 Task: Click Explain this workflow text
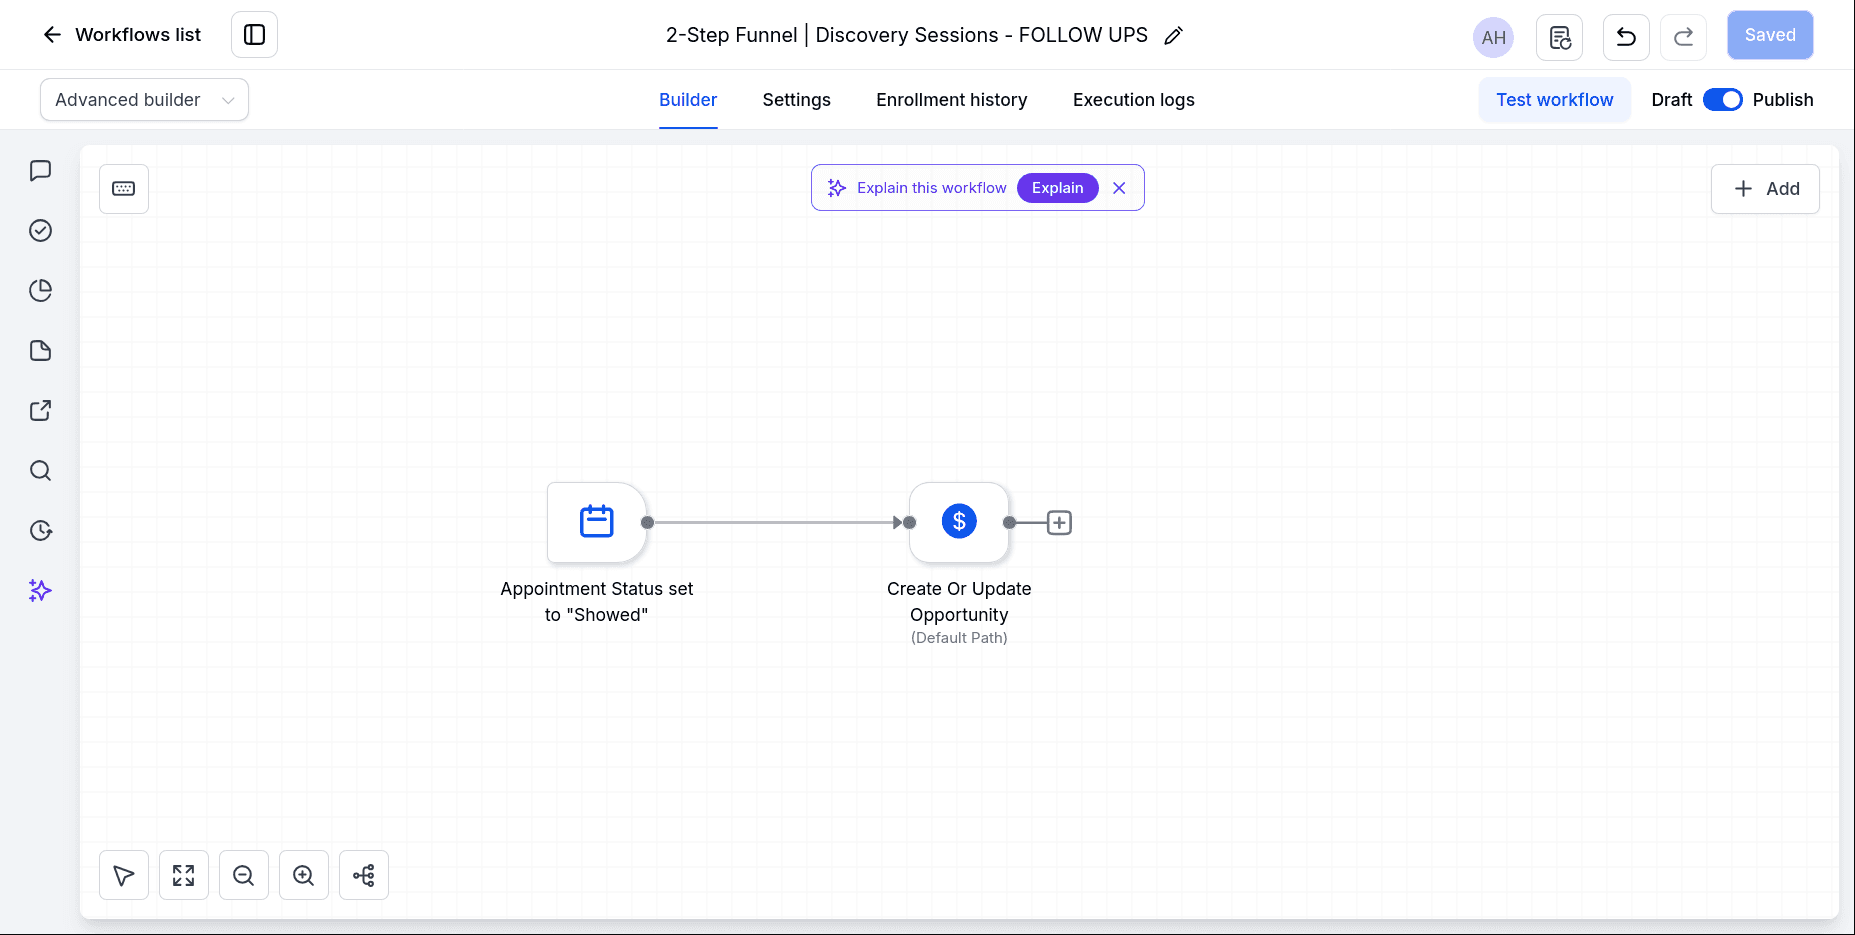931,188
